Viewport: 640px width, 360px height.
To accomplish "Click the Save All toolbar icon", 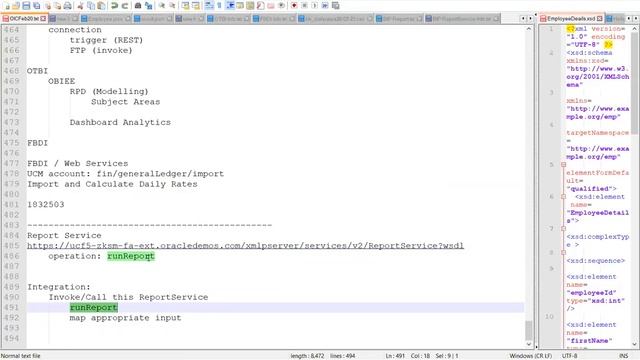I will click(x=36, y=6).
